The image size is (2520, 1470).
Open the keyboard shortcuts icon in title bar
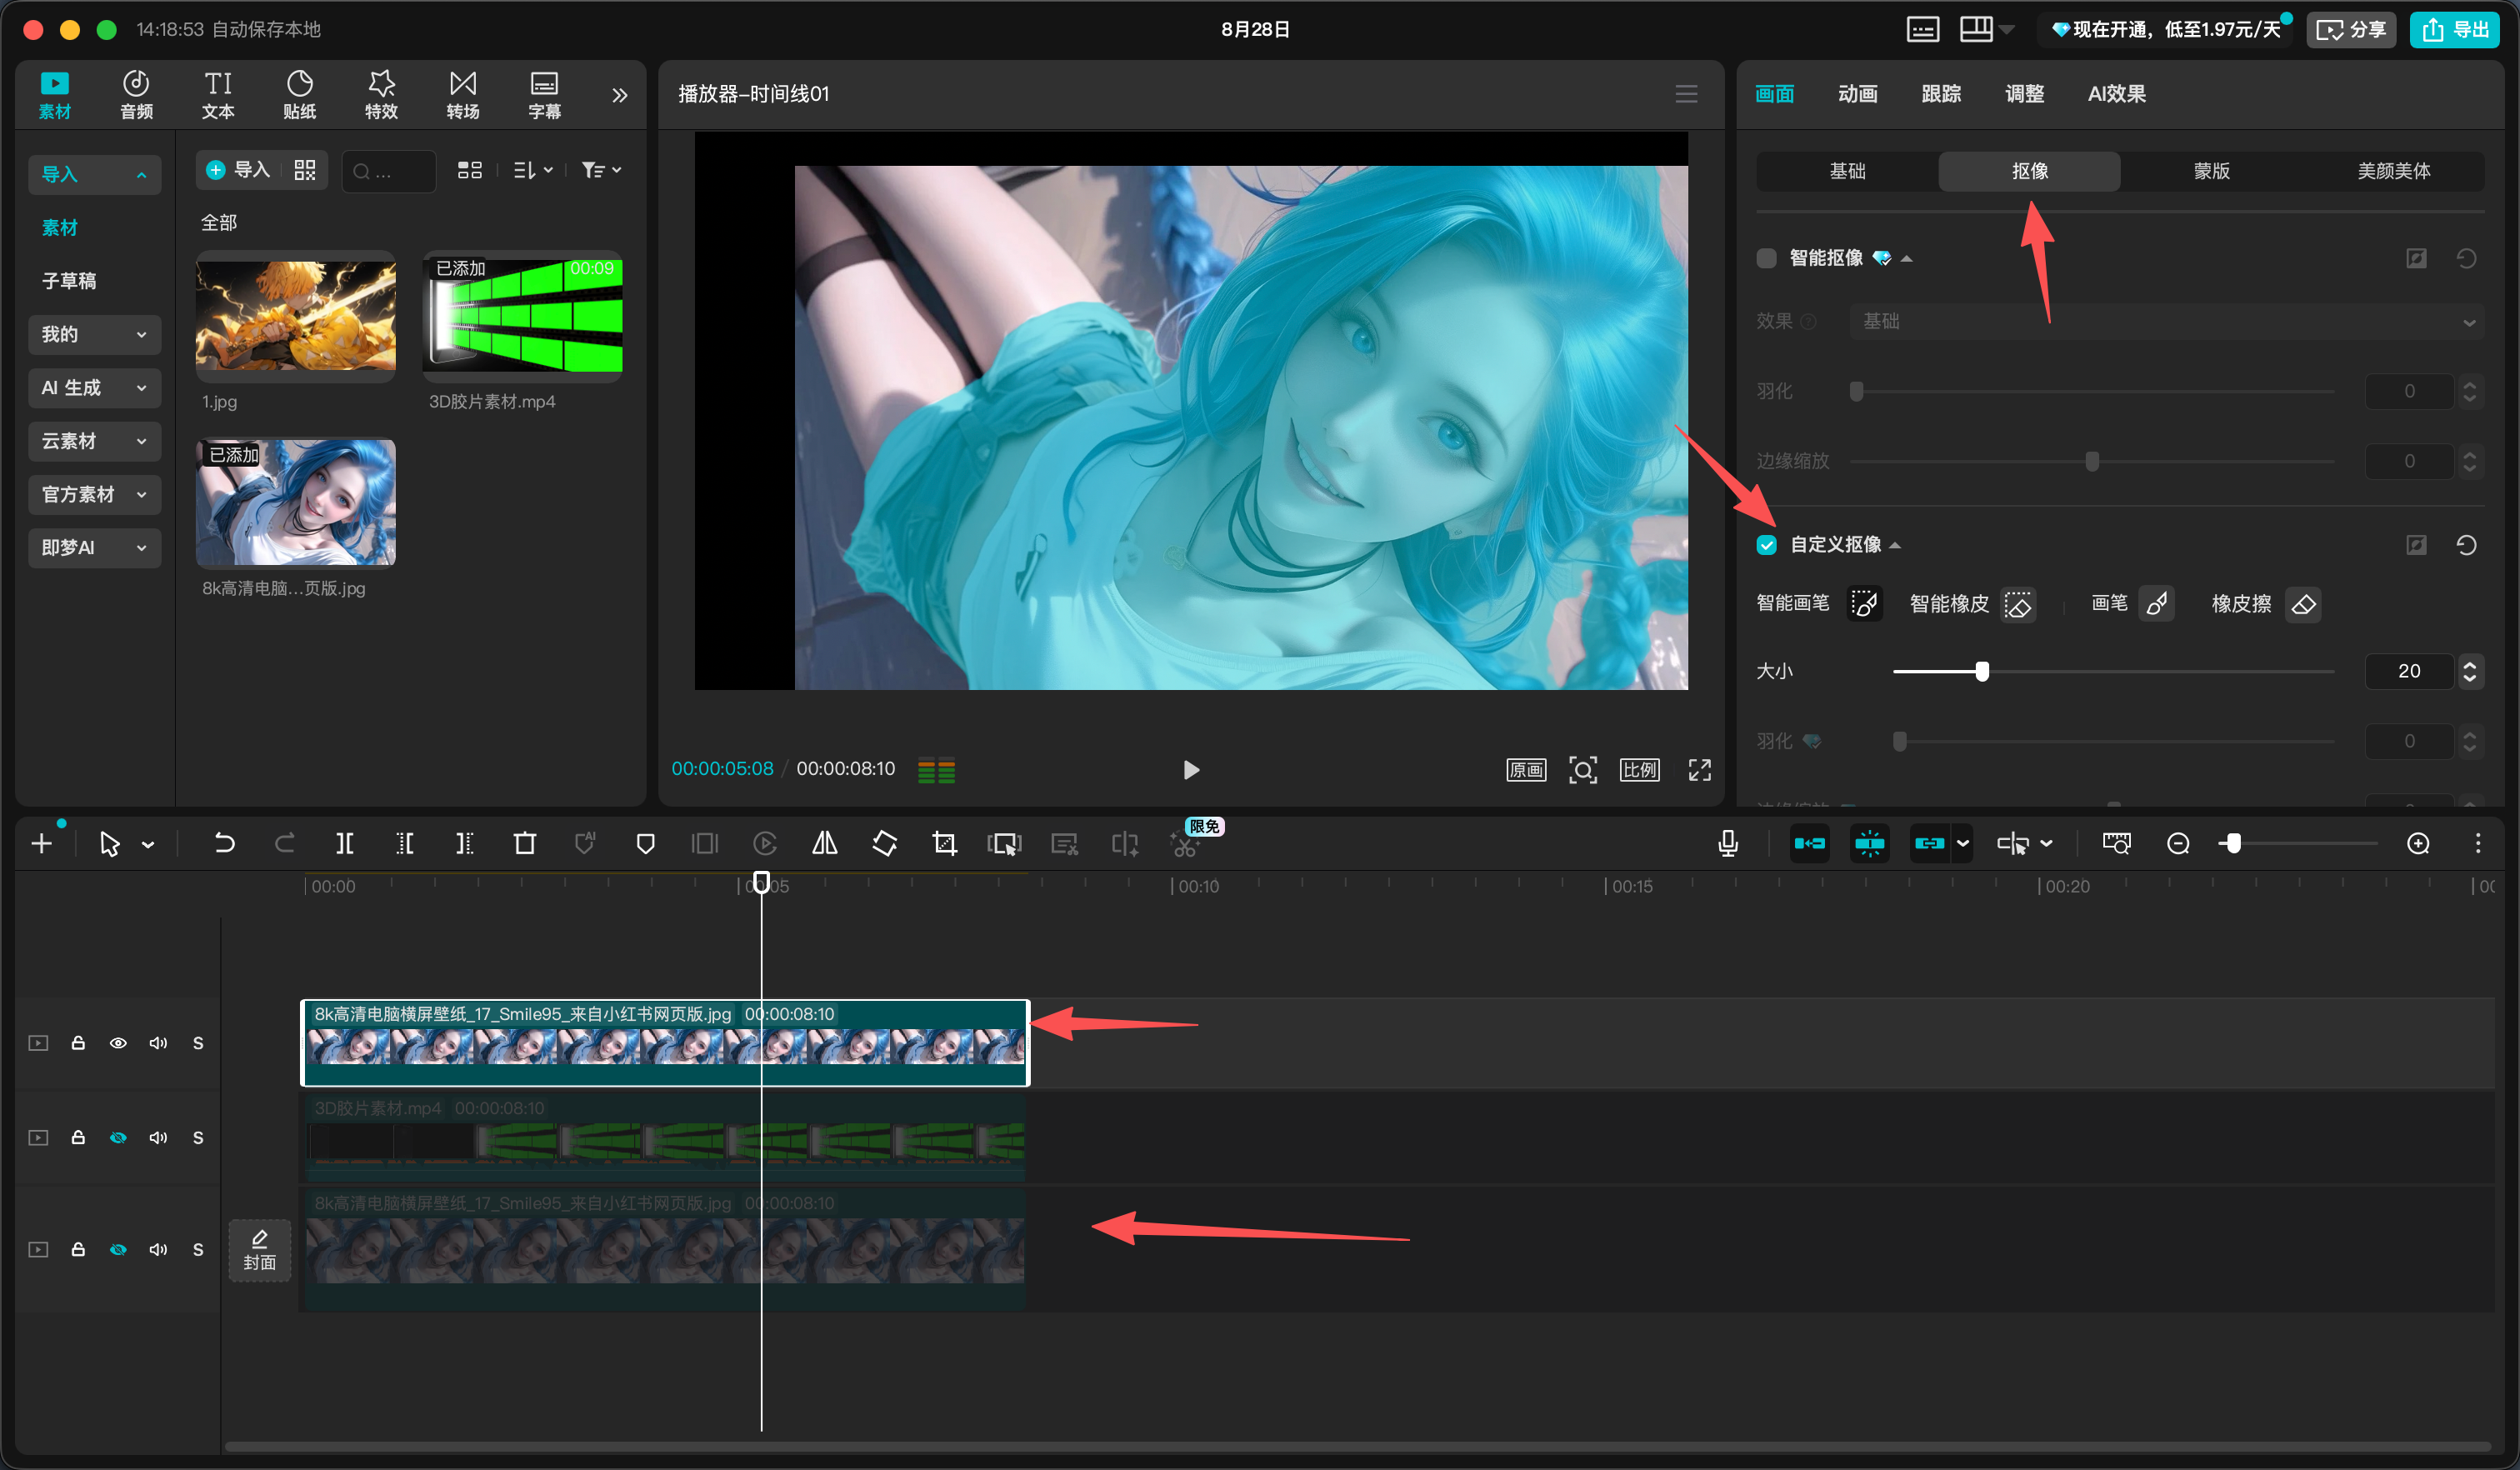[x=1922, y=29]
